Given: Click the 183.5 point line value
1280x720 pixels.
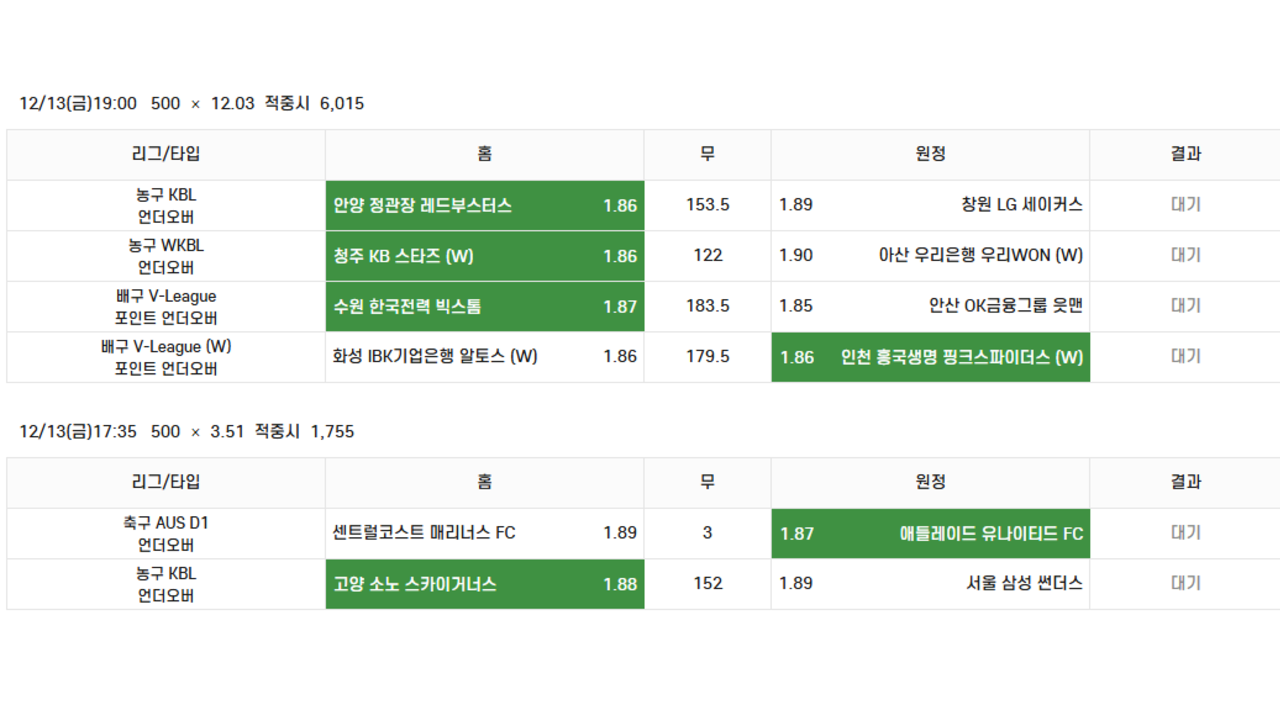Looking at the screenshot, I should (707, 306).
